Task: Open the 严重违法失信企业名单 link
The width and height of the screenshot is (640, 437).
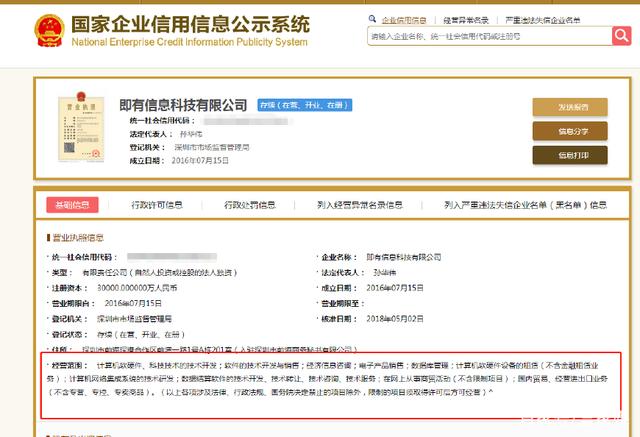Action: 543,20
